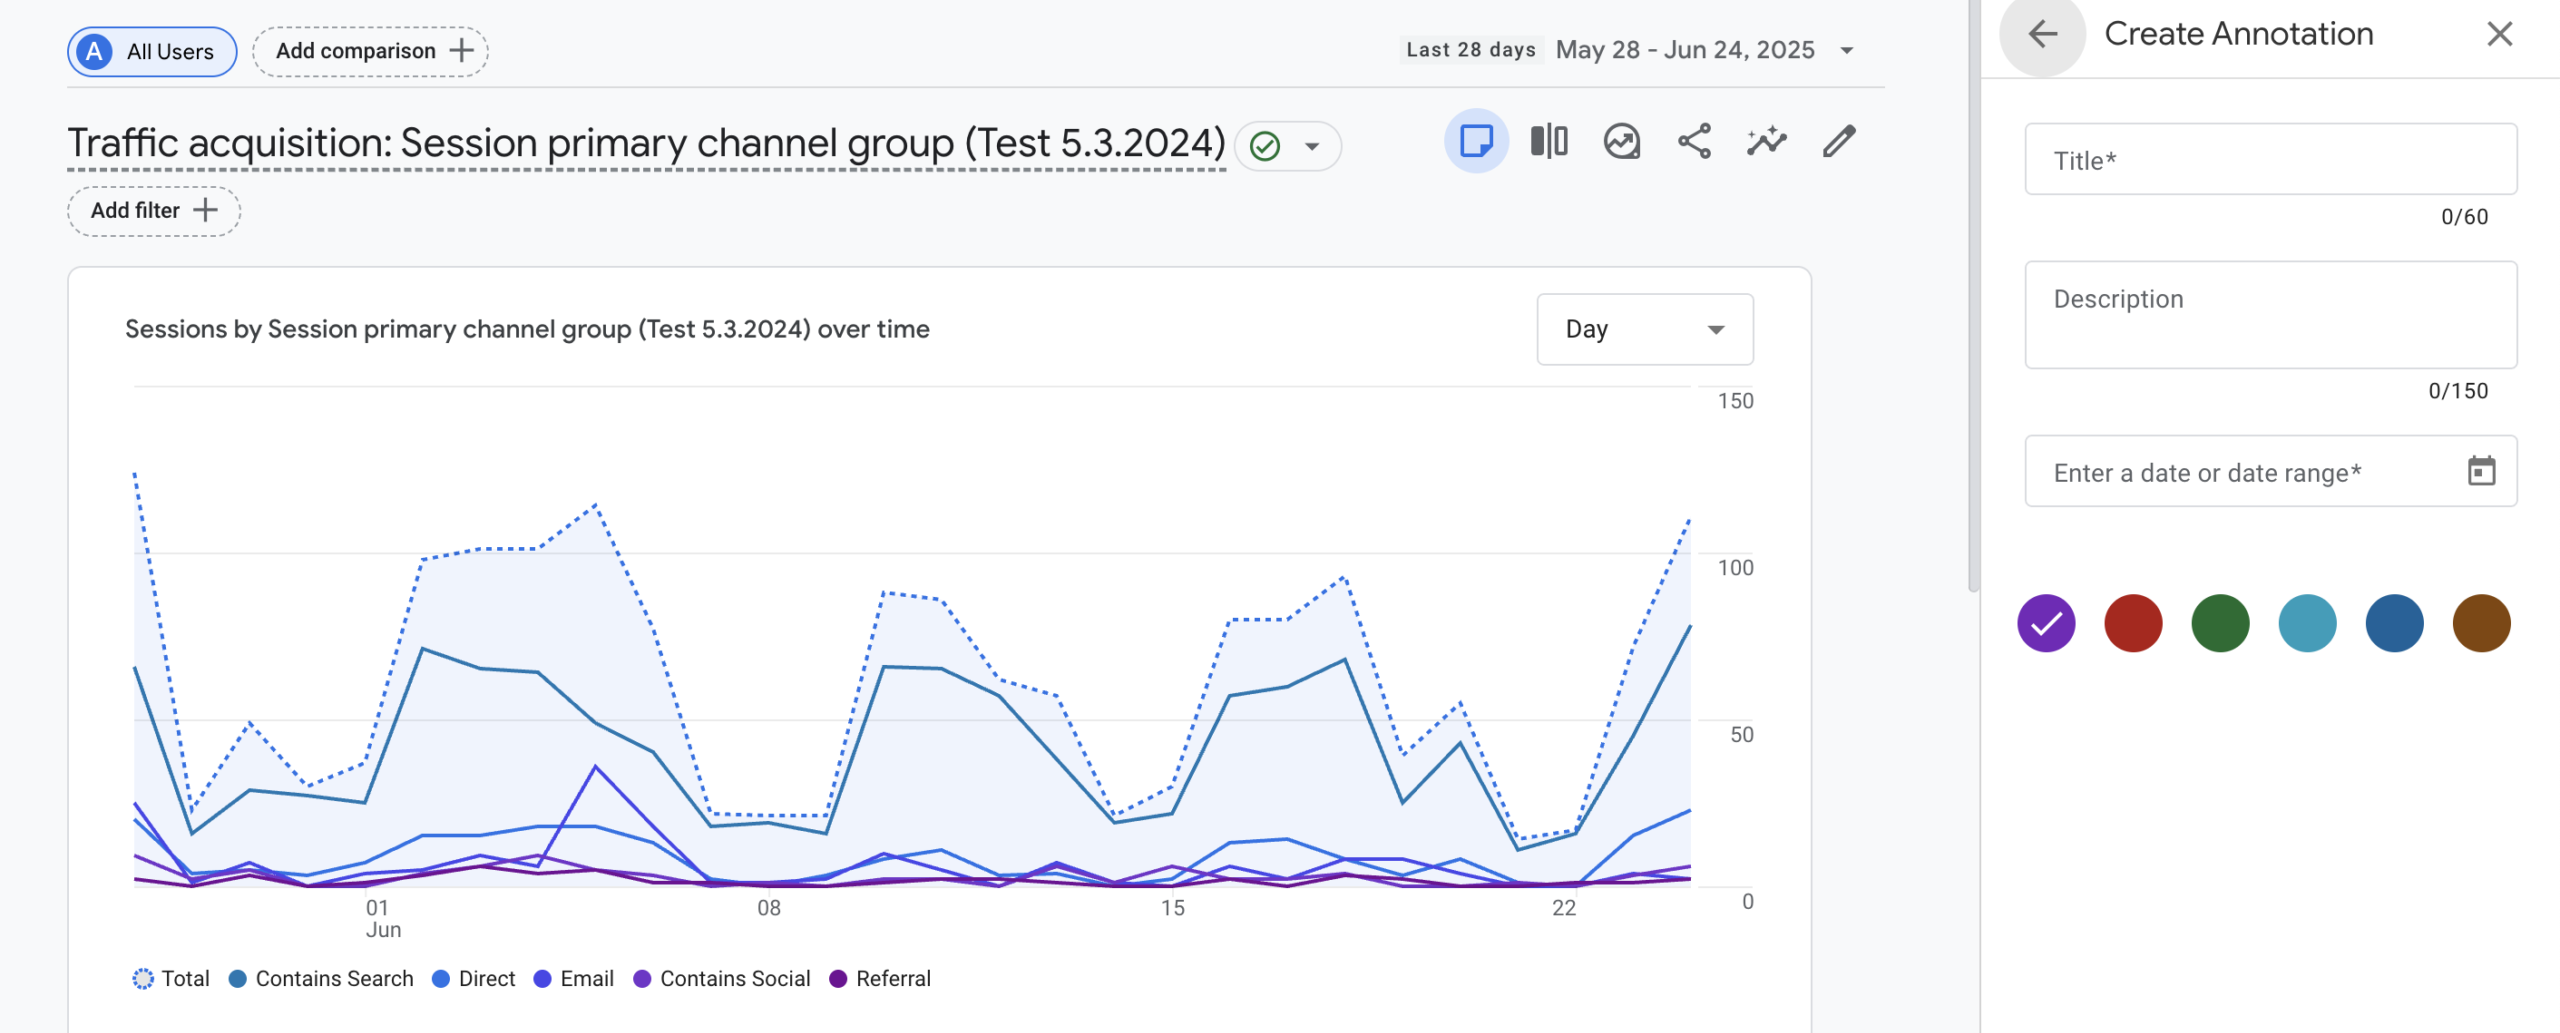Click Add comparison button
The height and width of the screenshot is (1033, 2560).
[x=370, y=51]
